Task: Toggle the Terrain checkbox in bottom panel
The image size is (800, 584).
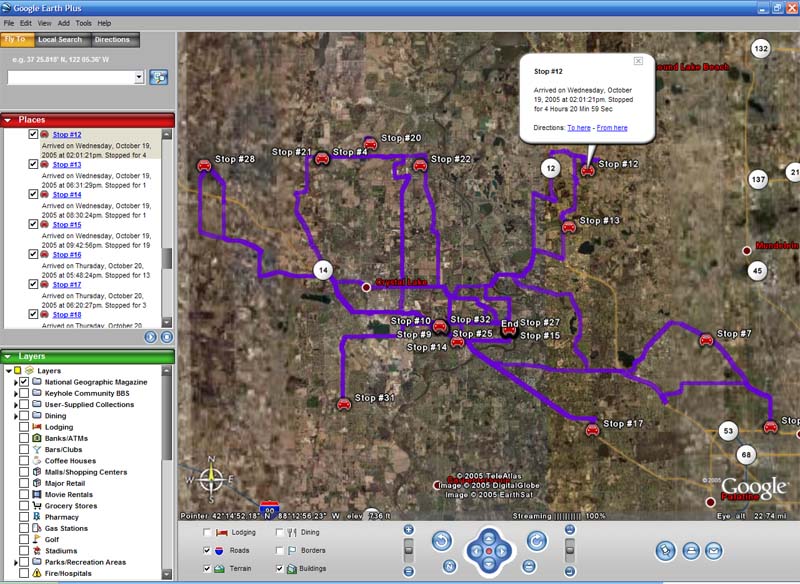Action: (x=207, y=568)
